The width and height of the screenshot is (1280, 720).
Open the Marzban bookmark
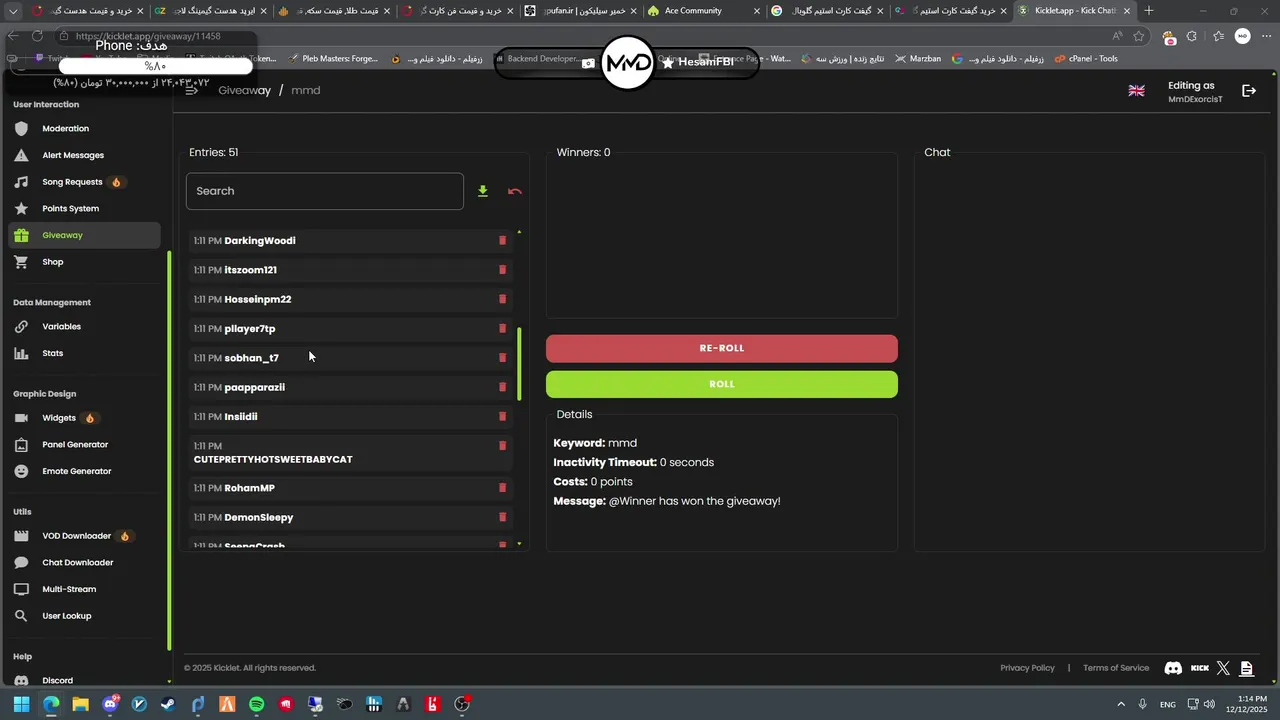point(918,59)
